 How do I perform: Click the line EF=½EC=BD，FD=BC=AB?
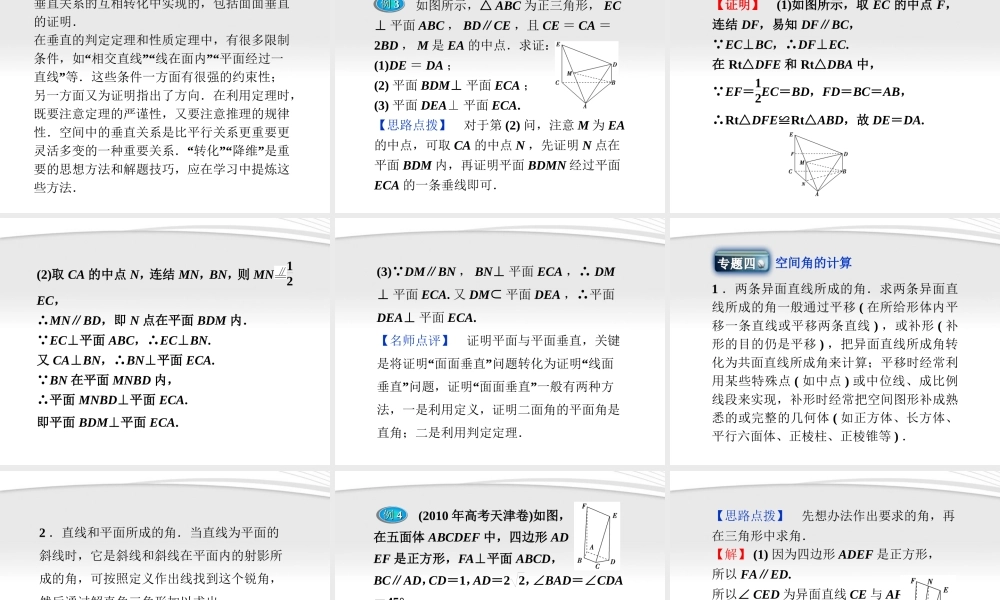[x=808, y=91]
